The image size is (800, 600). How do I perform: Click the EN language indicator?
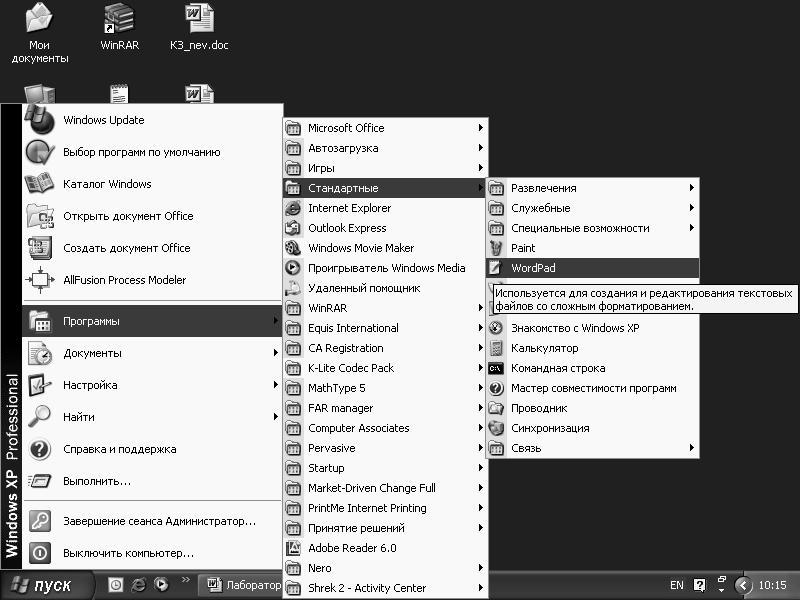coord(677,585)
